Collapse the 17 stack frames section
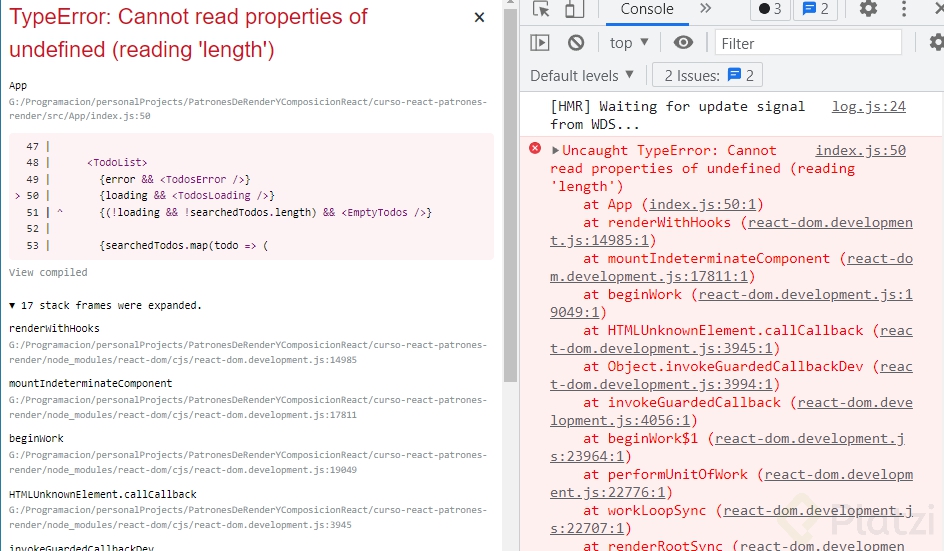Image resolution: width=944 pixels, height=551 pixels. (x=105, y=305)
